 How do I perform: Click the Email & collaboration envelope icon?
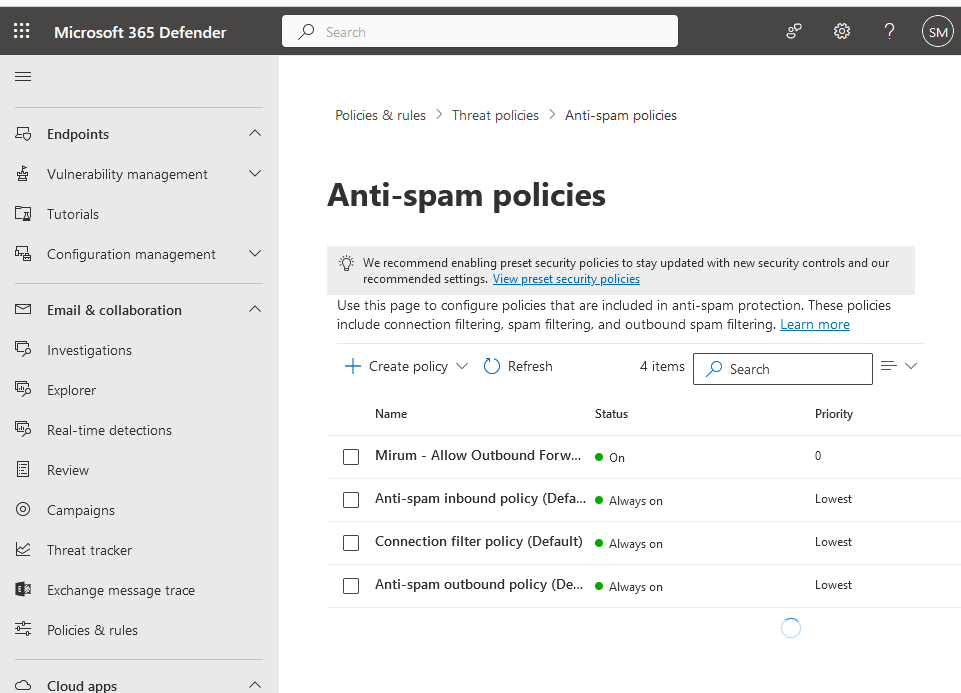(x=23, y=309)
